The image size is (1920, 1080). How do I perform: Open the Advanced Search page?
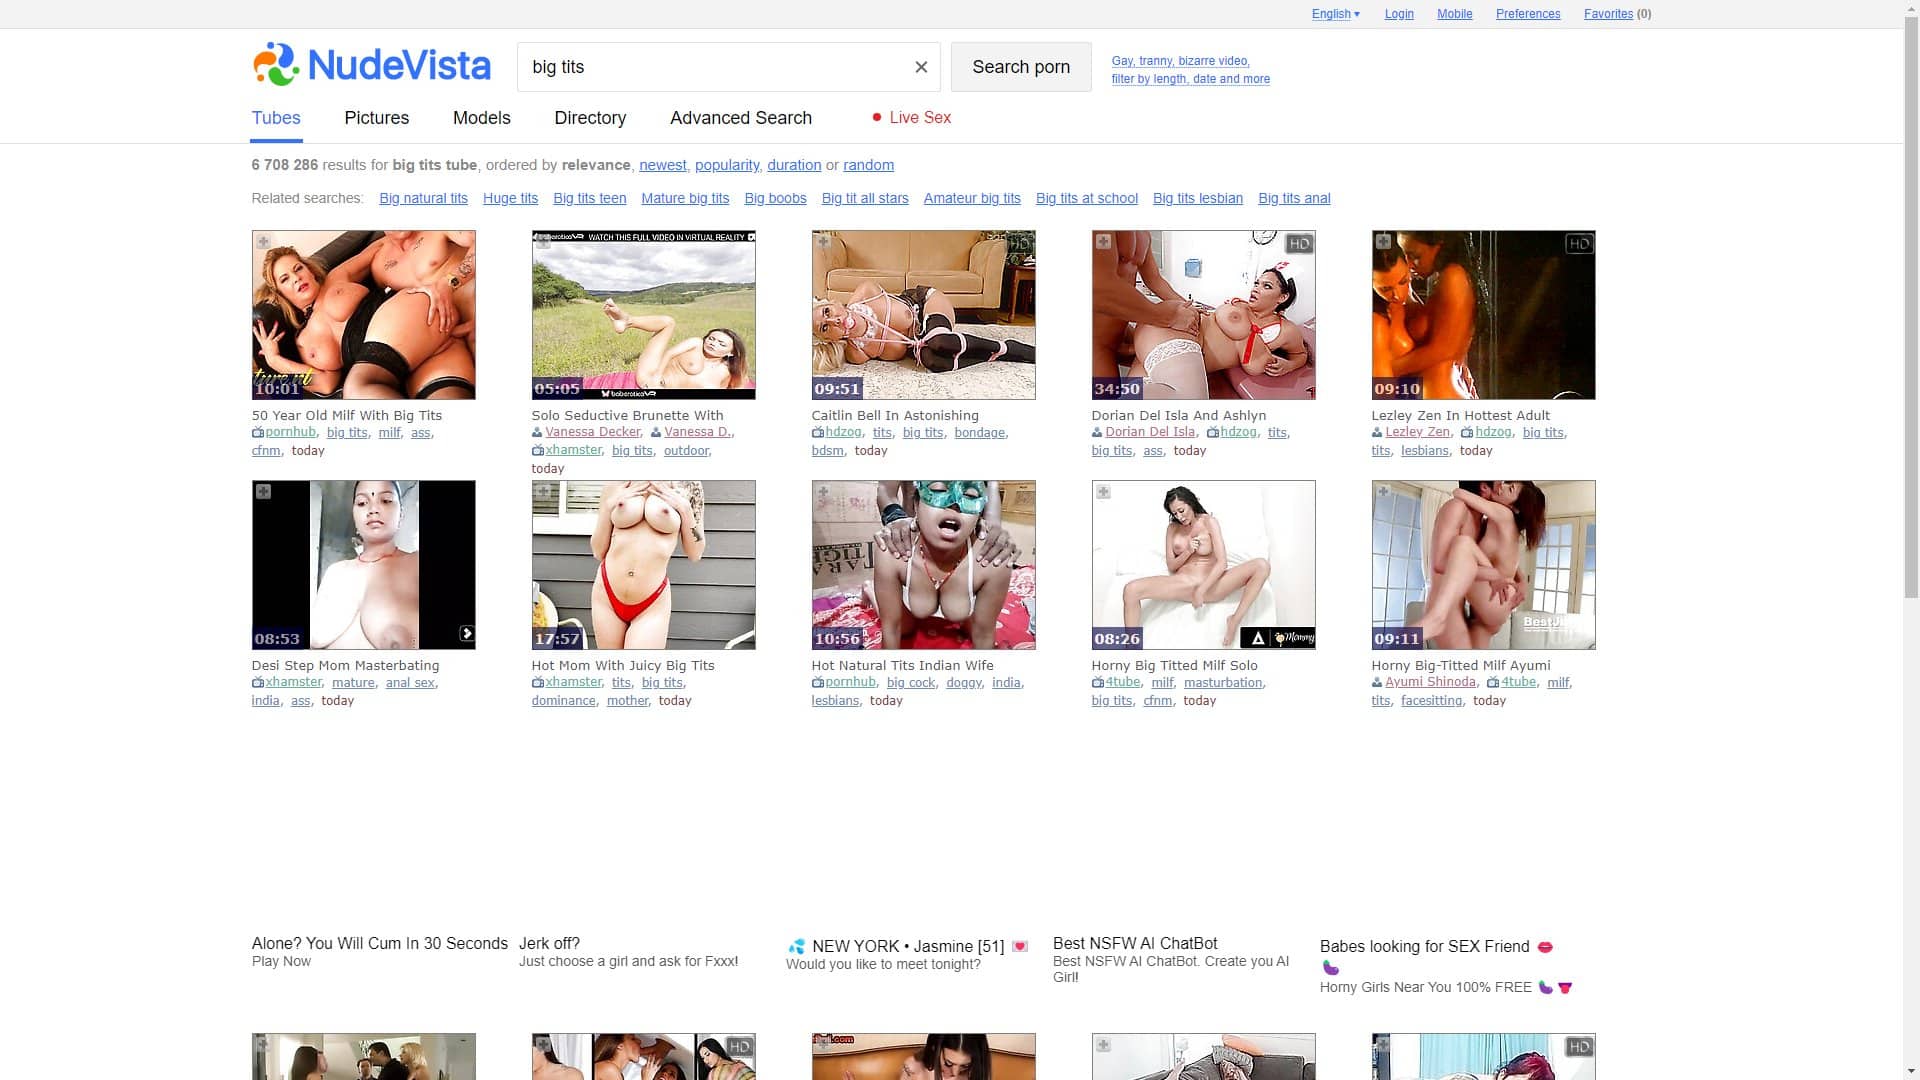click(x=741, y=118)
